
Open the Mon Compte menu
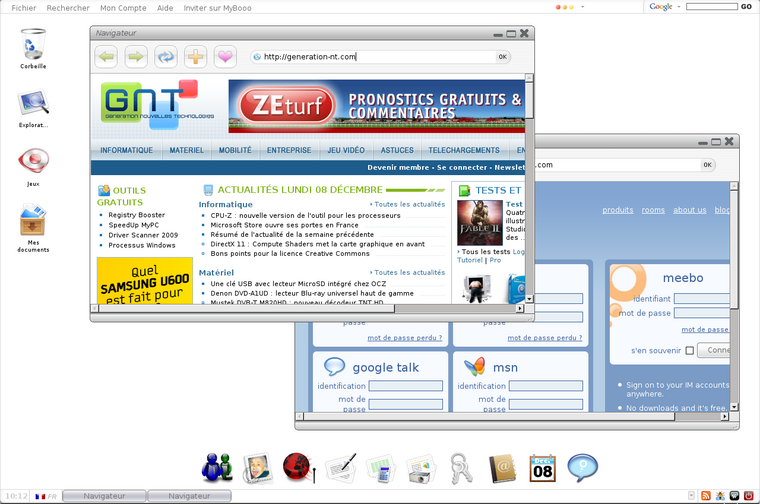123,8
